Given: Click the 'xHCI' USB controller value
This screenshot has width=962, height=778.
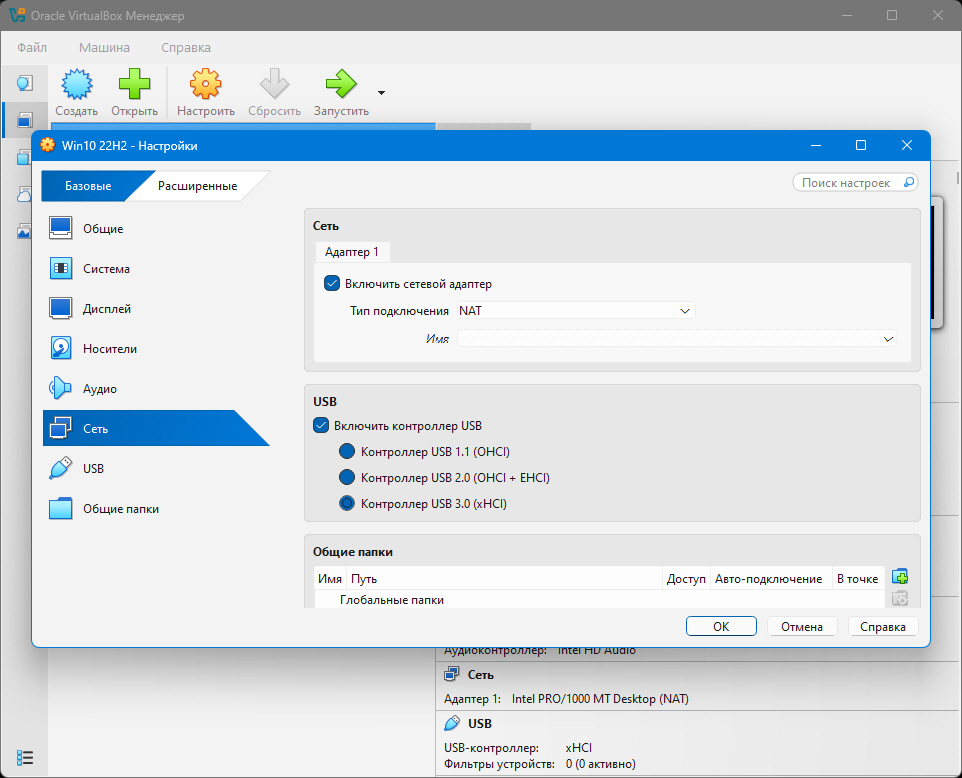Looking at the screenshot, I should point(579,748).
